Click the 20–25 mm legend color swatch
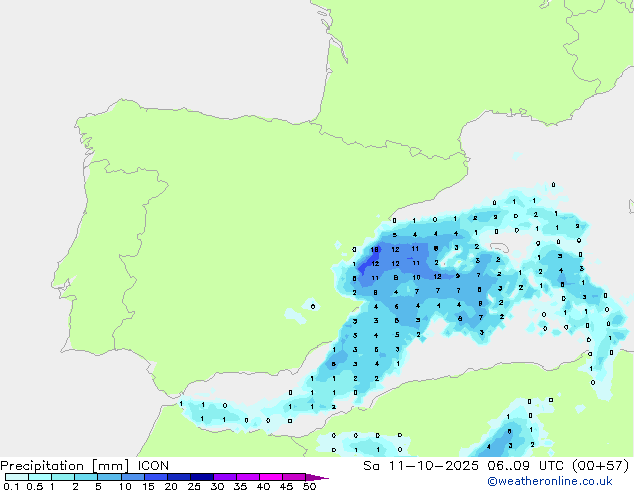This screenshot has width=634, height=490. coord(179,477)
